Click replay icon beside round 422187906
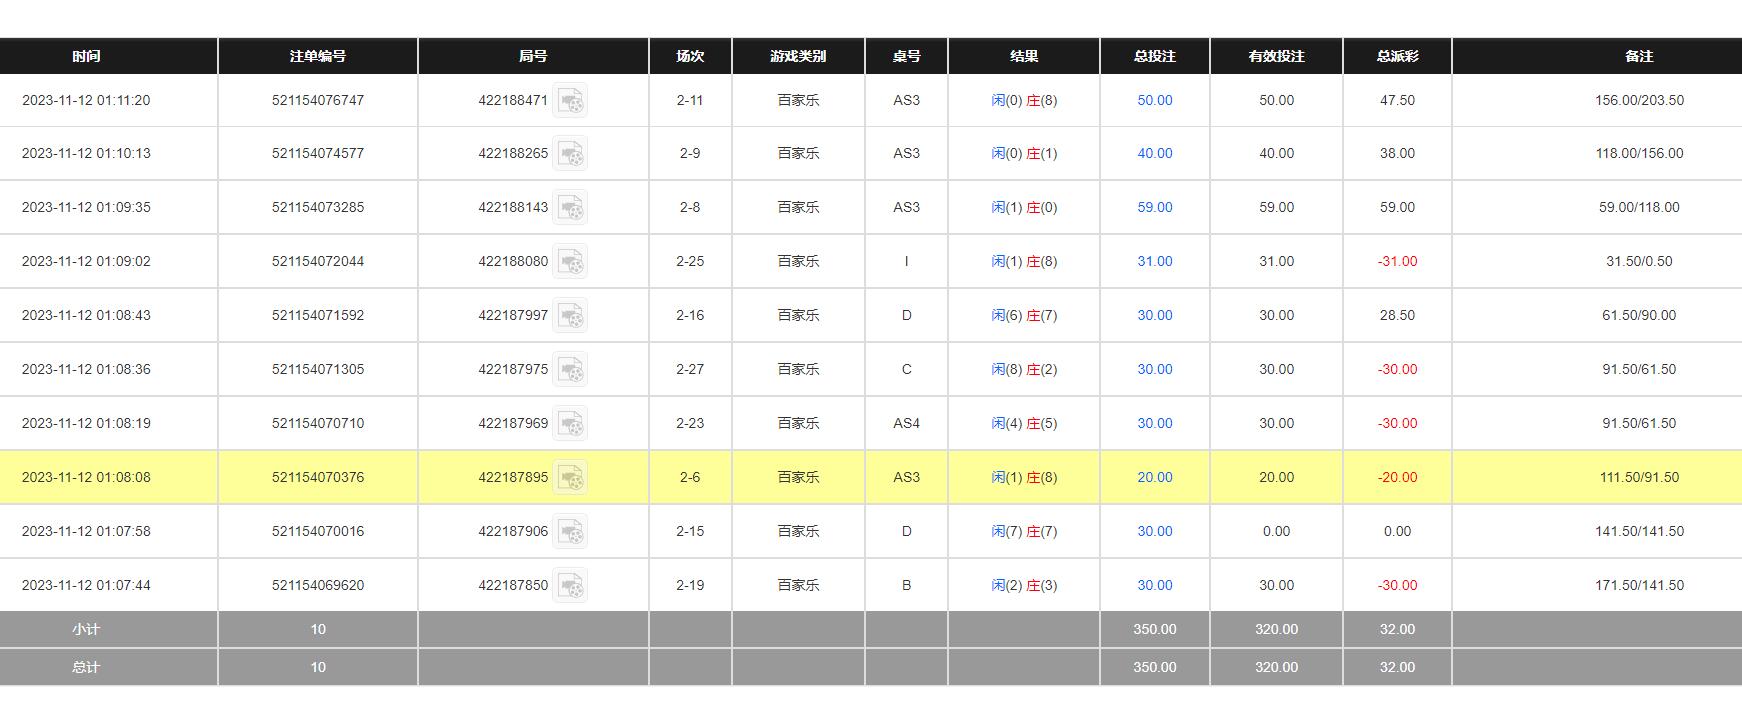Image resolution: width=1742 pixels, height=714 pixels. (x=570, y=531)
